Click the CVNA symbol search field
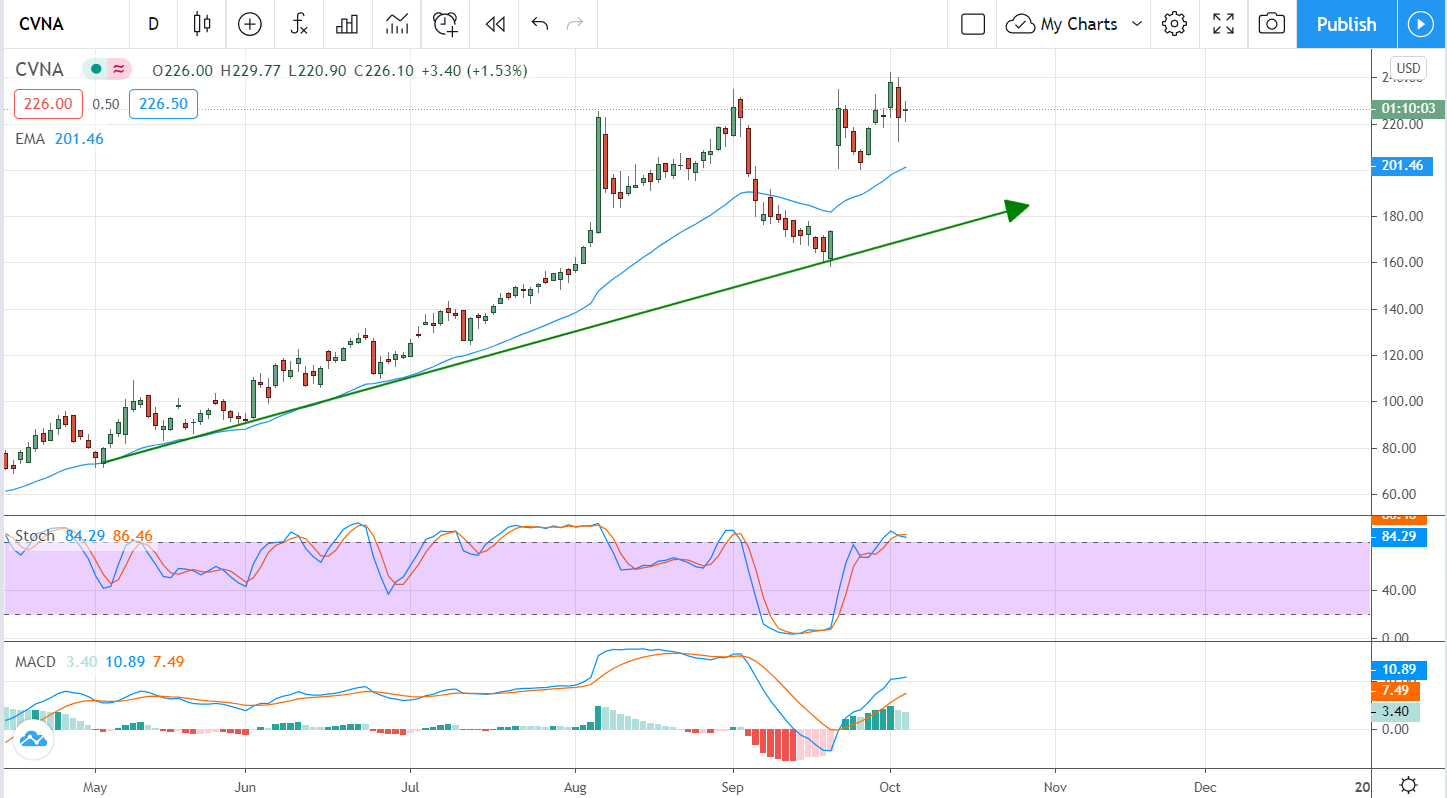 point(60,24)
